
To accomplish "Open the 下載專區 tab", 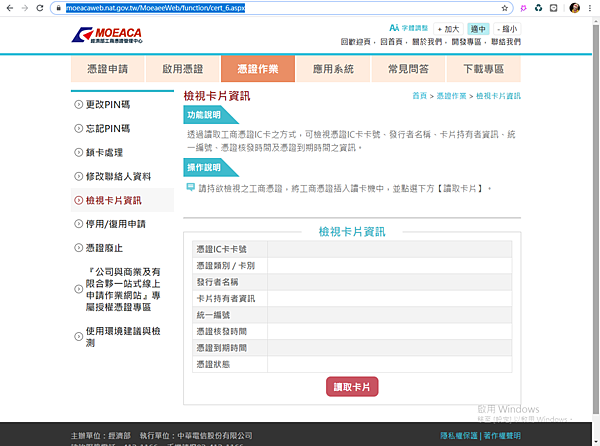I will (x=484, y=69).
